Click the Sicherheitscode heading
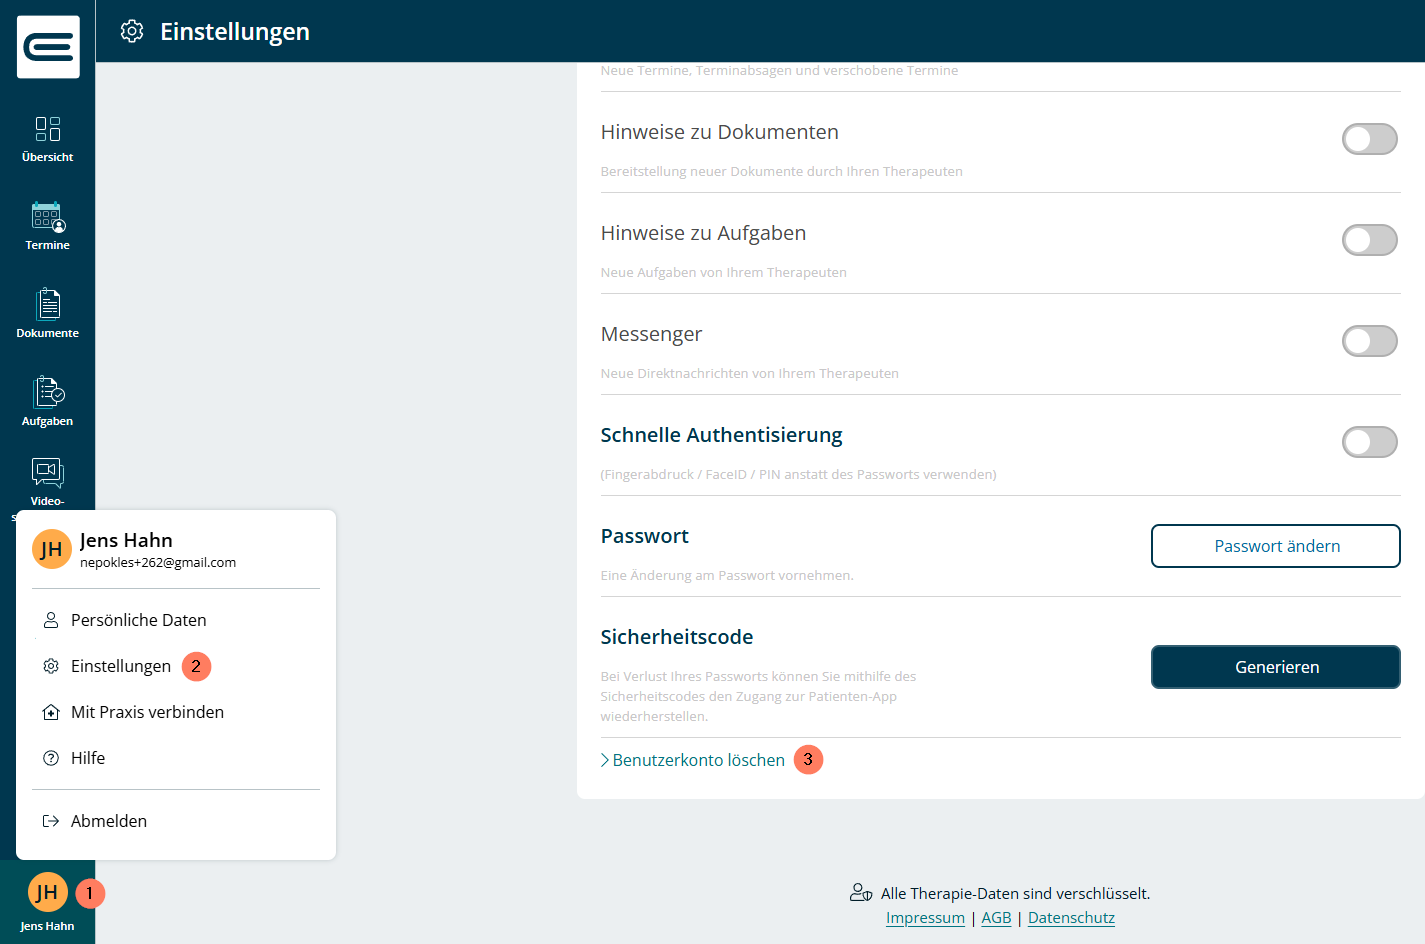Screen dimensions: 1425x944 click(x=677, y=637)
